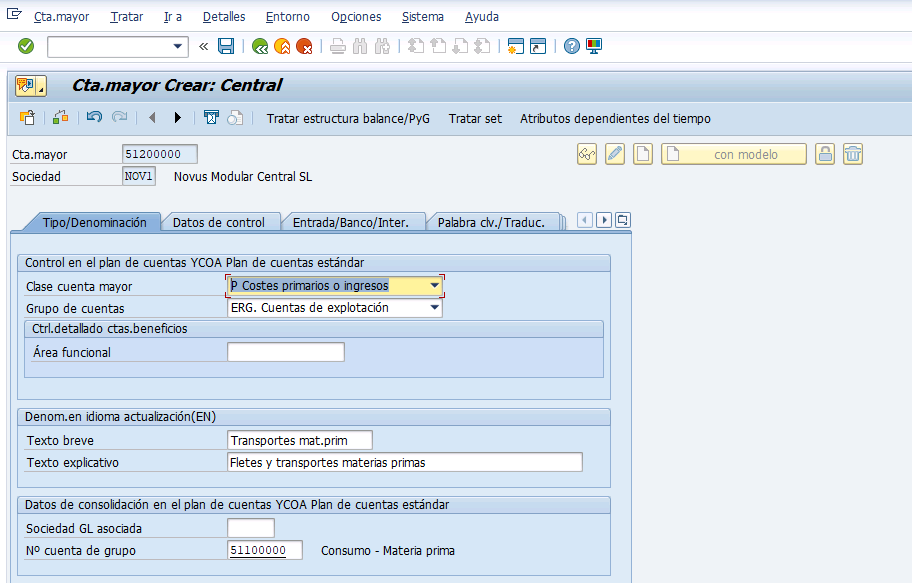
Task: Expand the command field dropdown arrow
Action: (x=178, y=47)
